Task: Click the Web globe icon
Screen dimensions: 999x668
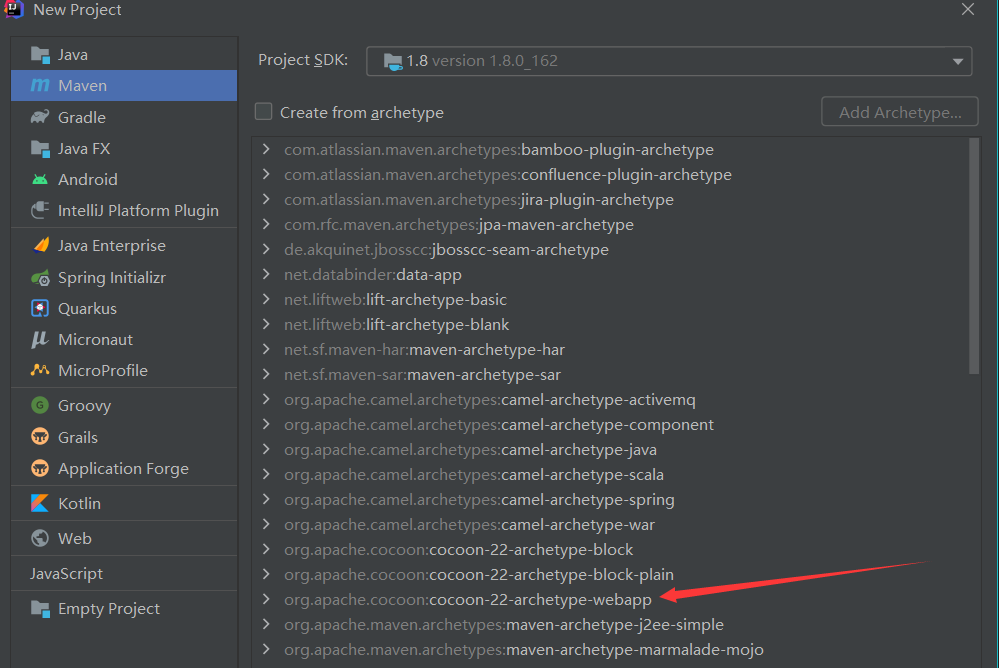Action: coord(40,538)
